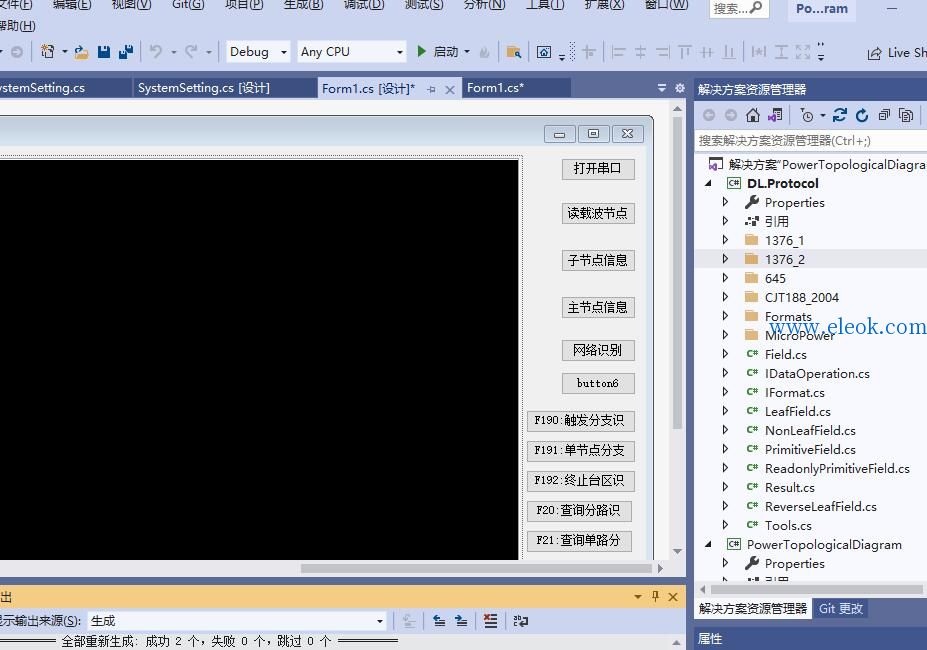
Task: Click the Collapse All icon in Solution Explorer
Action: (x=884, y=115)
